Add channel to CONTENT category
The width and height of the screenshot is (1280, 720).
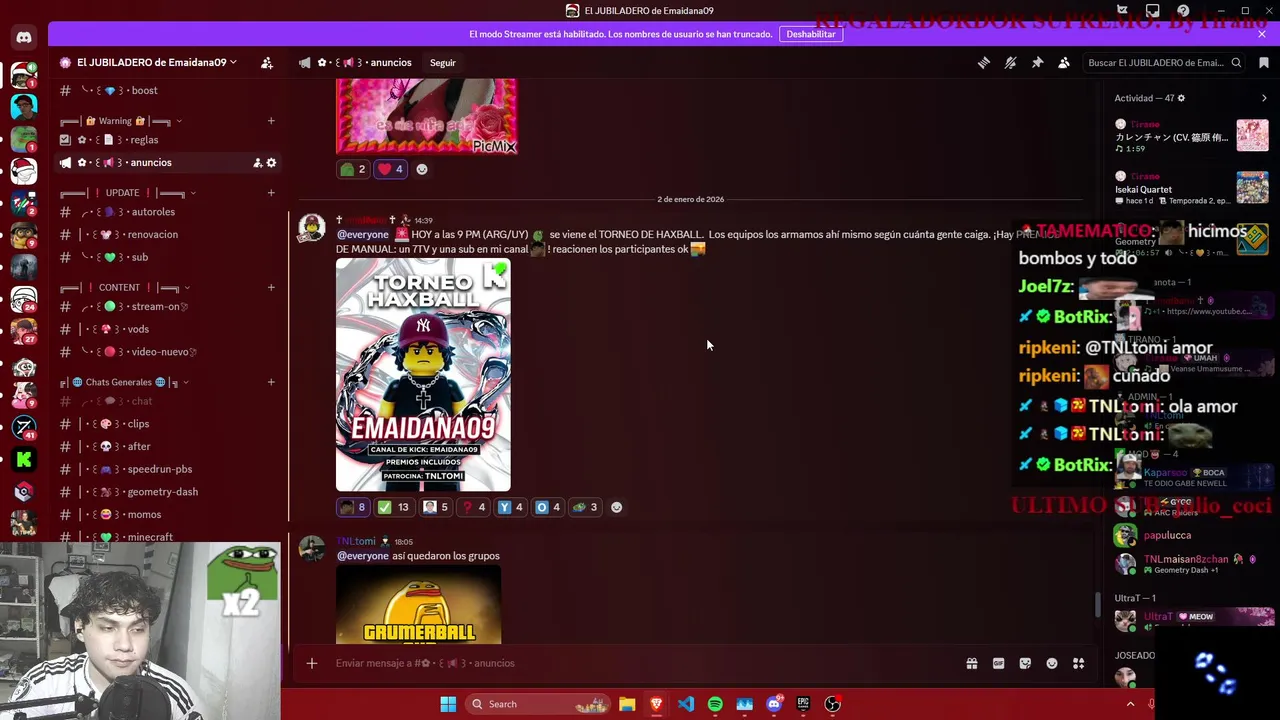(x=271, y=288)
